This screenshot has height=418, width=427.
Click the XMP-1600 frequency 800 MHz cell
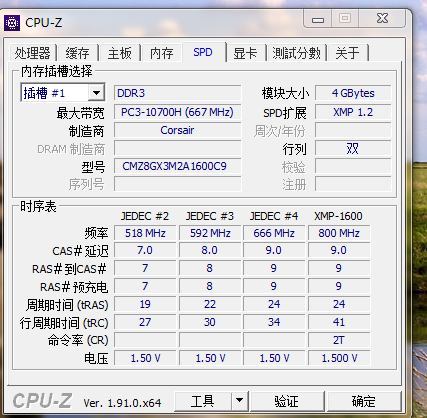339,233
